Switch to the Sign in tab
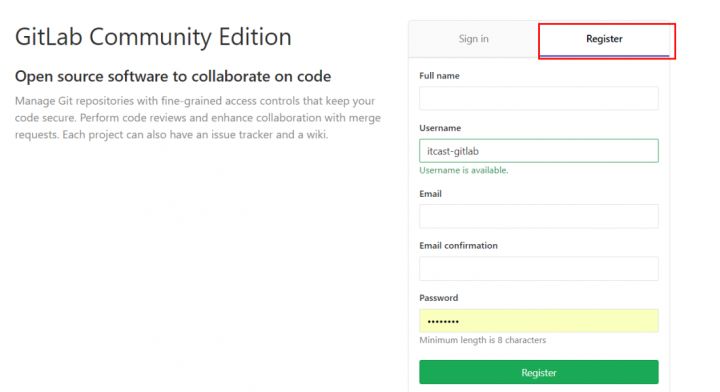The image size is (720, 392). pos(473,39)
